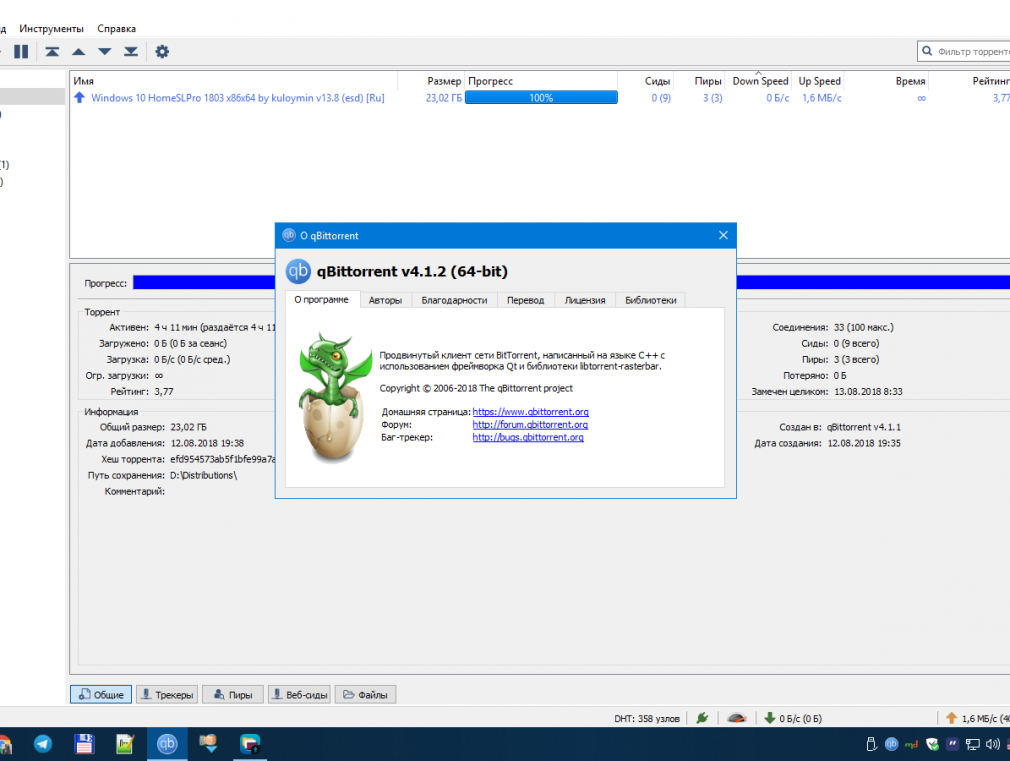This screenshot has width=1010, height=761.
Task: Select the Windows 10 HomeSLPro torrent row
Action: [x=540, y=98]
